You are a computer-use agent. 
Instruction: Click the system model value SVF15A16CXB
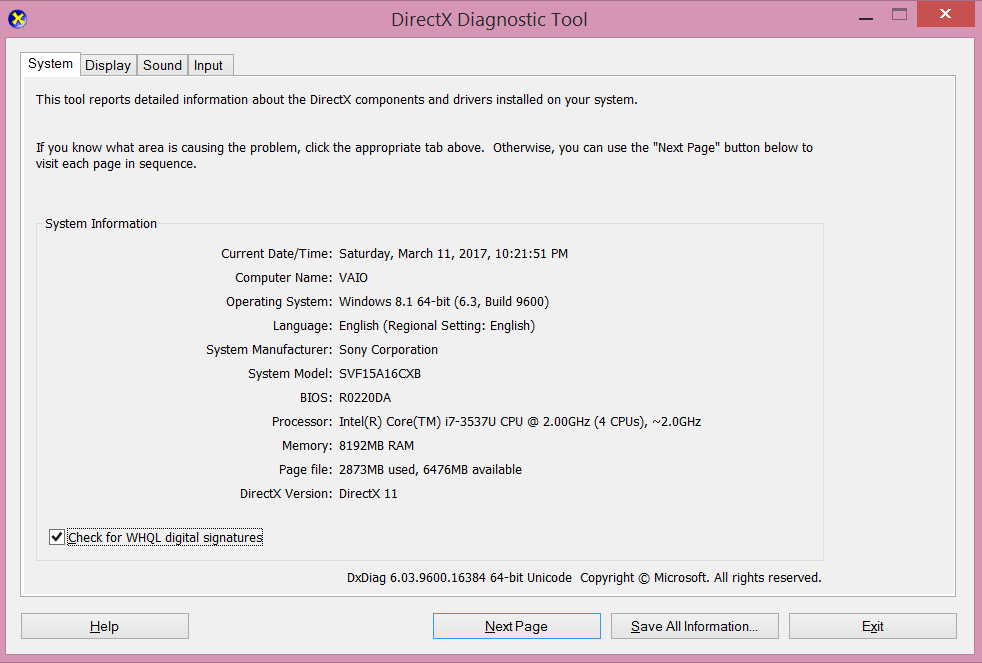tap(380, 374)
